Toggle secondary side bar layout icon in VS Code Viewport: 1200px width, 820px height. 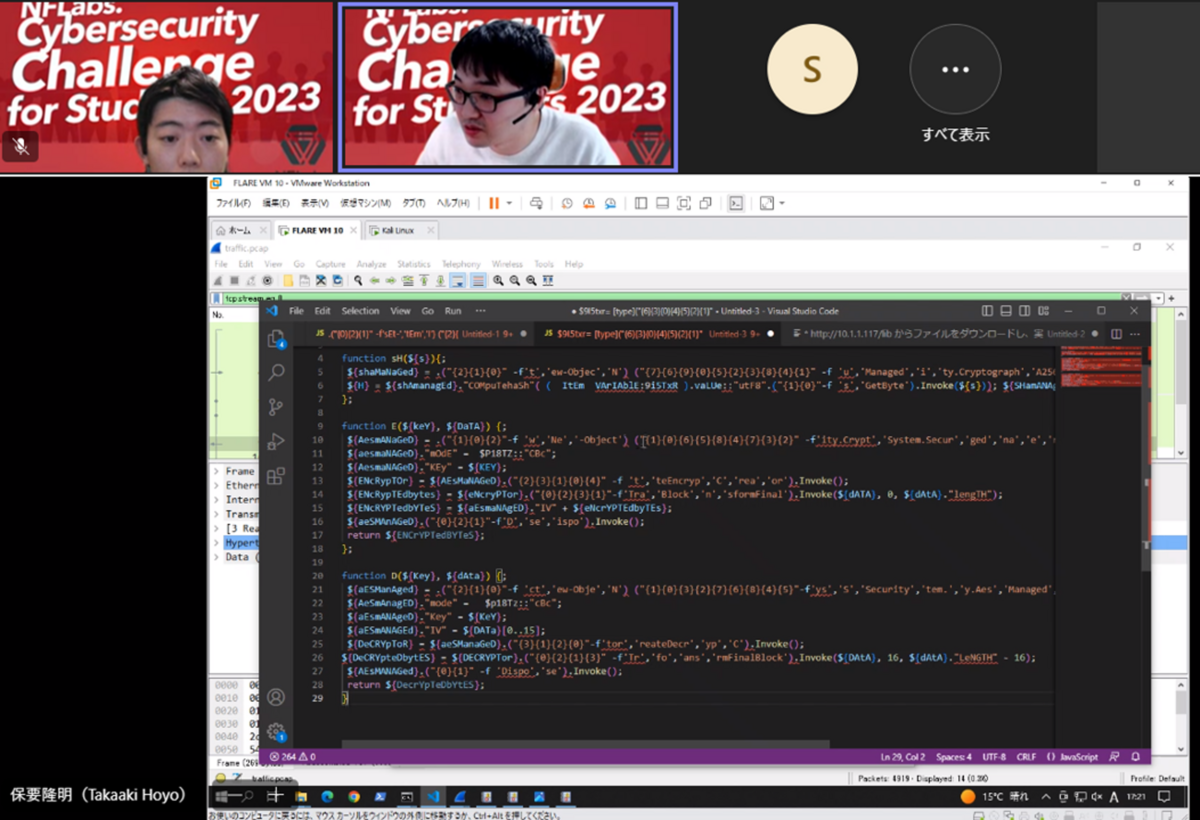(x=1024, y=311)
